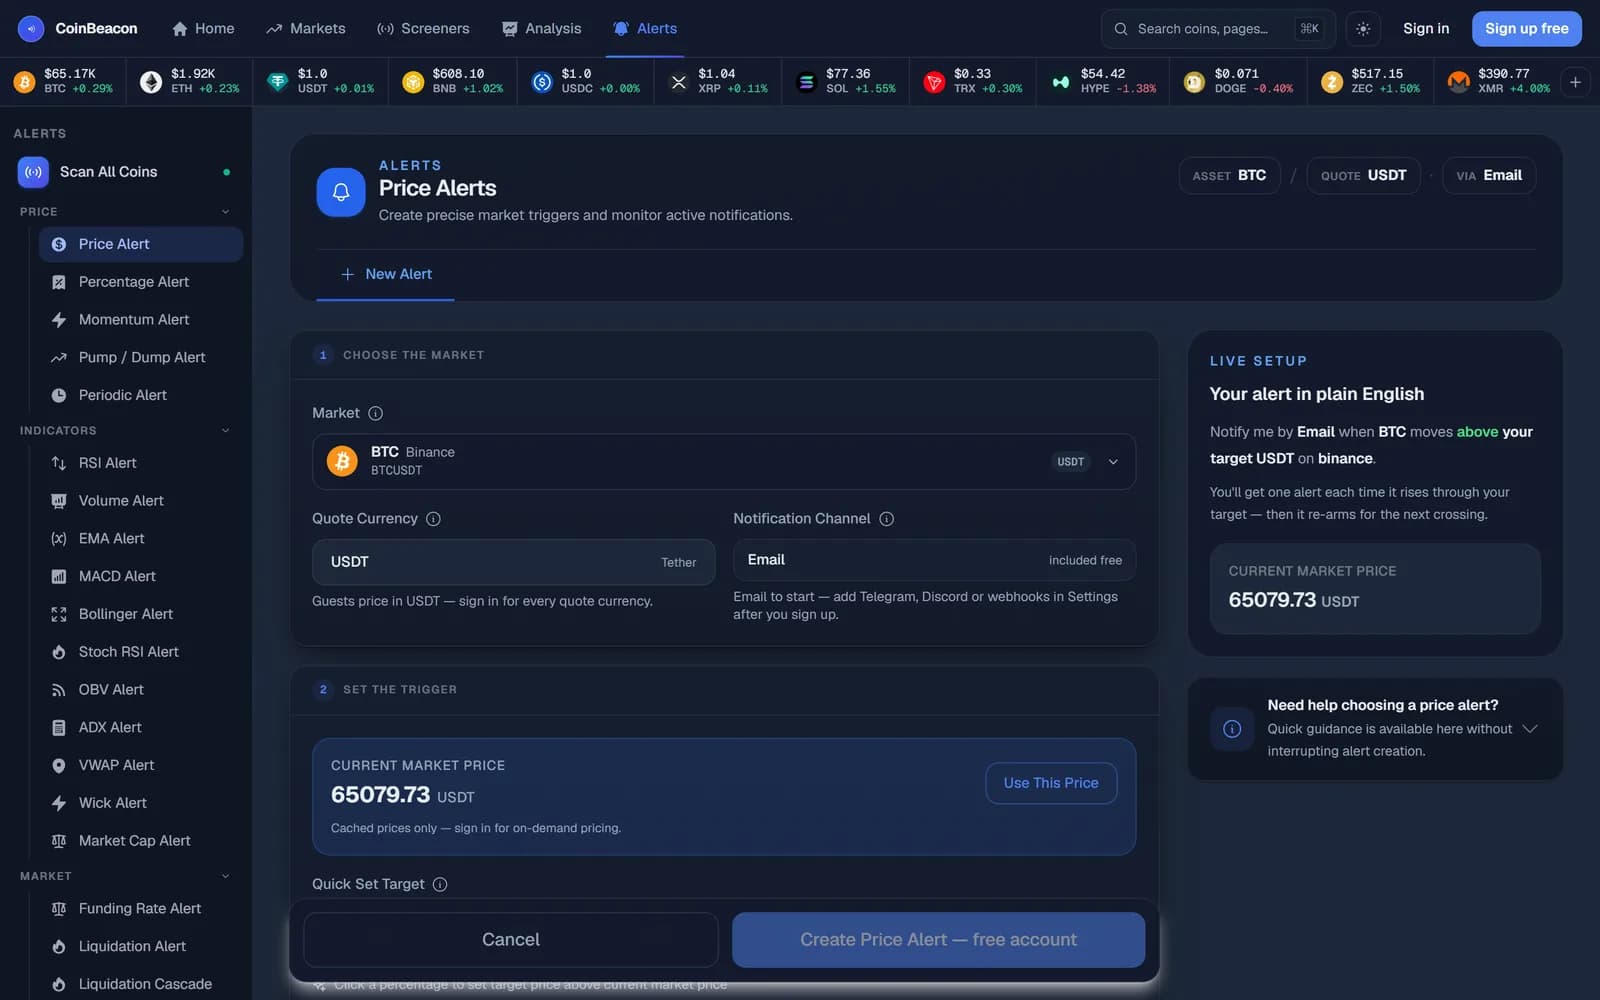Click the Pump / Dump Alert trend icon
This screenshot has width=1600, height=1000.
coord(59,358)
